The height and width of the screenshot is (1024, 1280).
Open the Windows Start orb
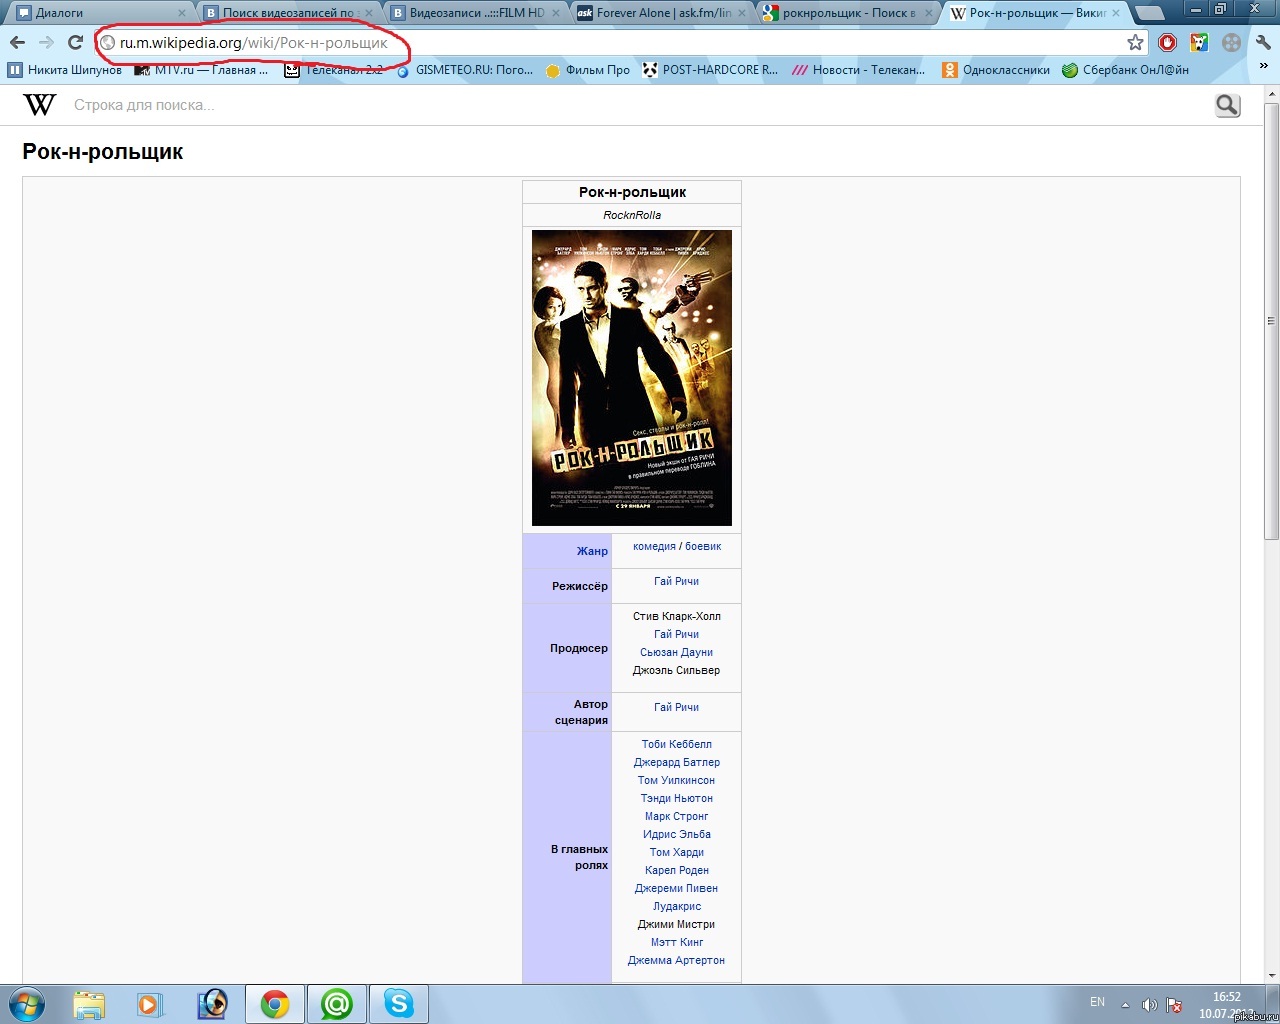pyautogui.click(x=26, y=1003)
